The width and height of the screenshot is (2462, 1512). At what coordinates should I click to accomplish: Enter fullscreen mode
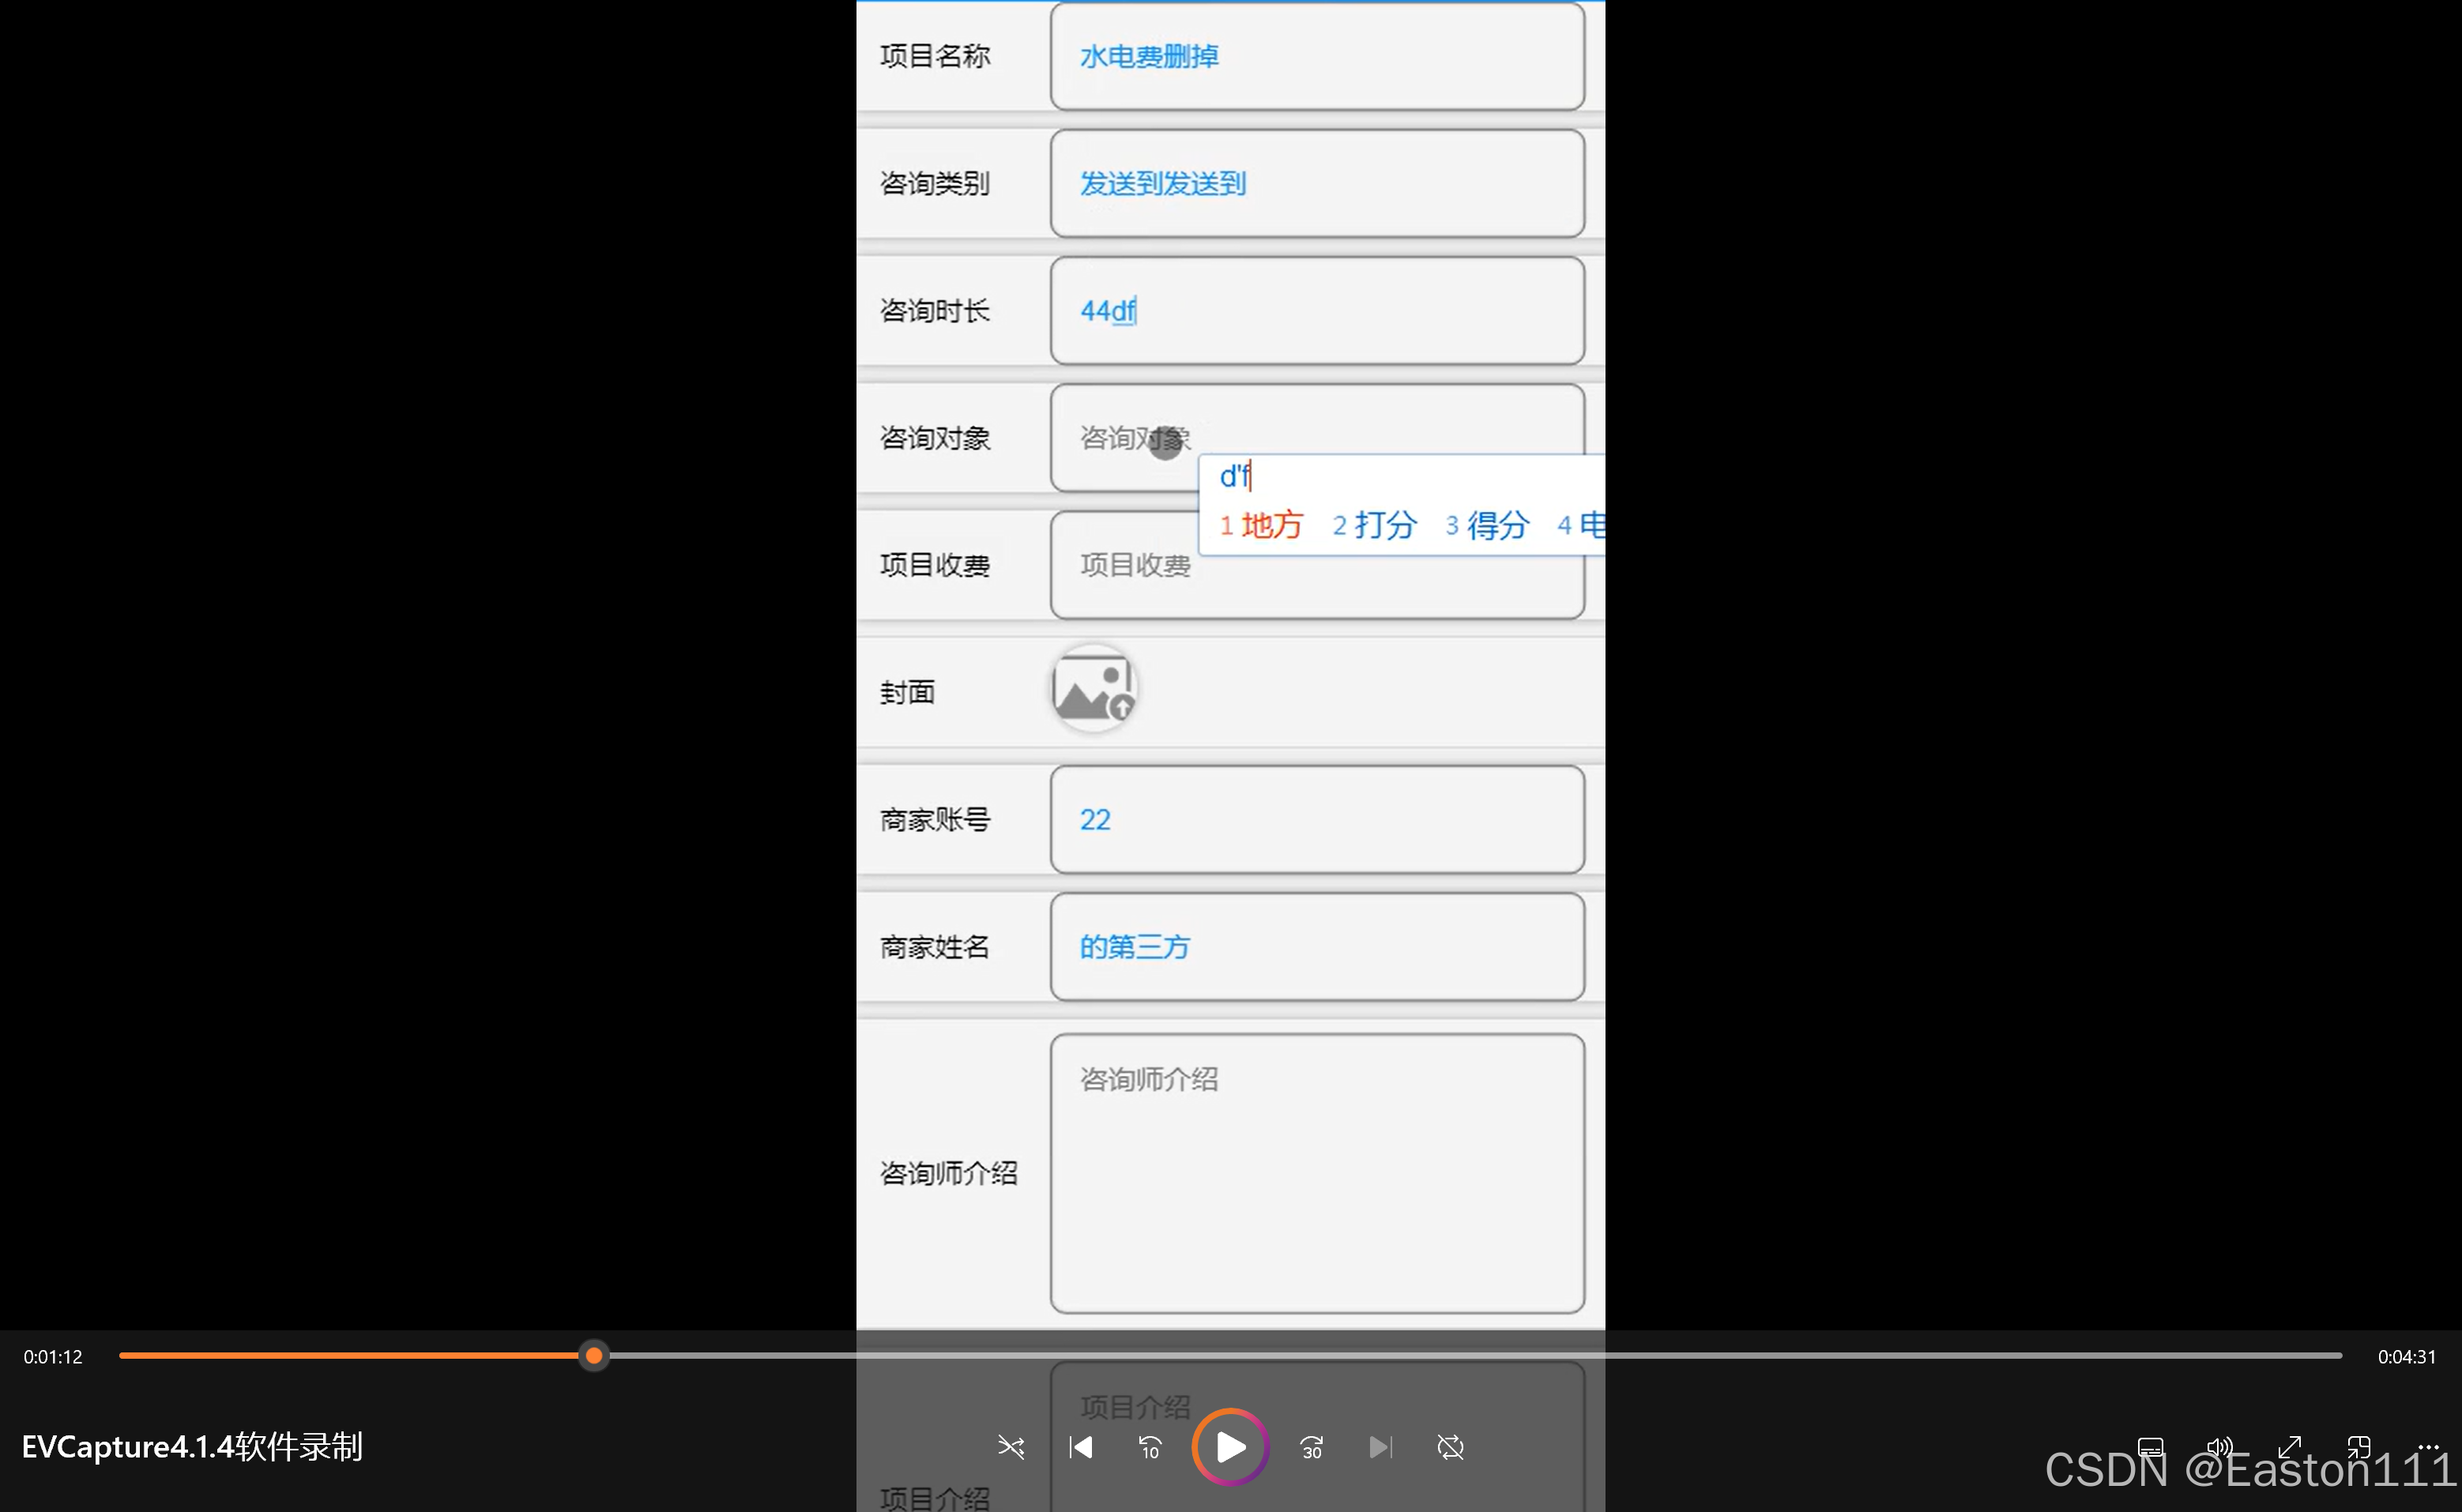tap(2289, 1446)
